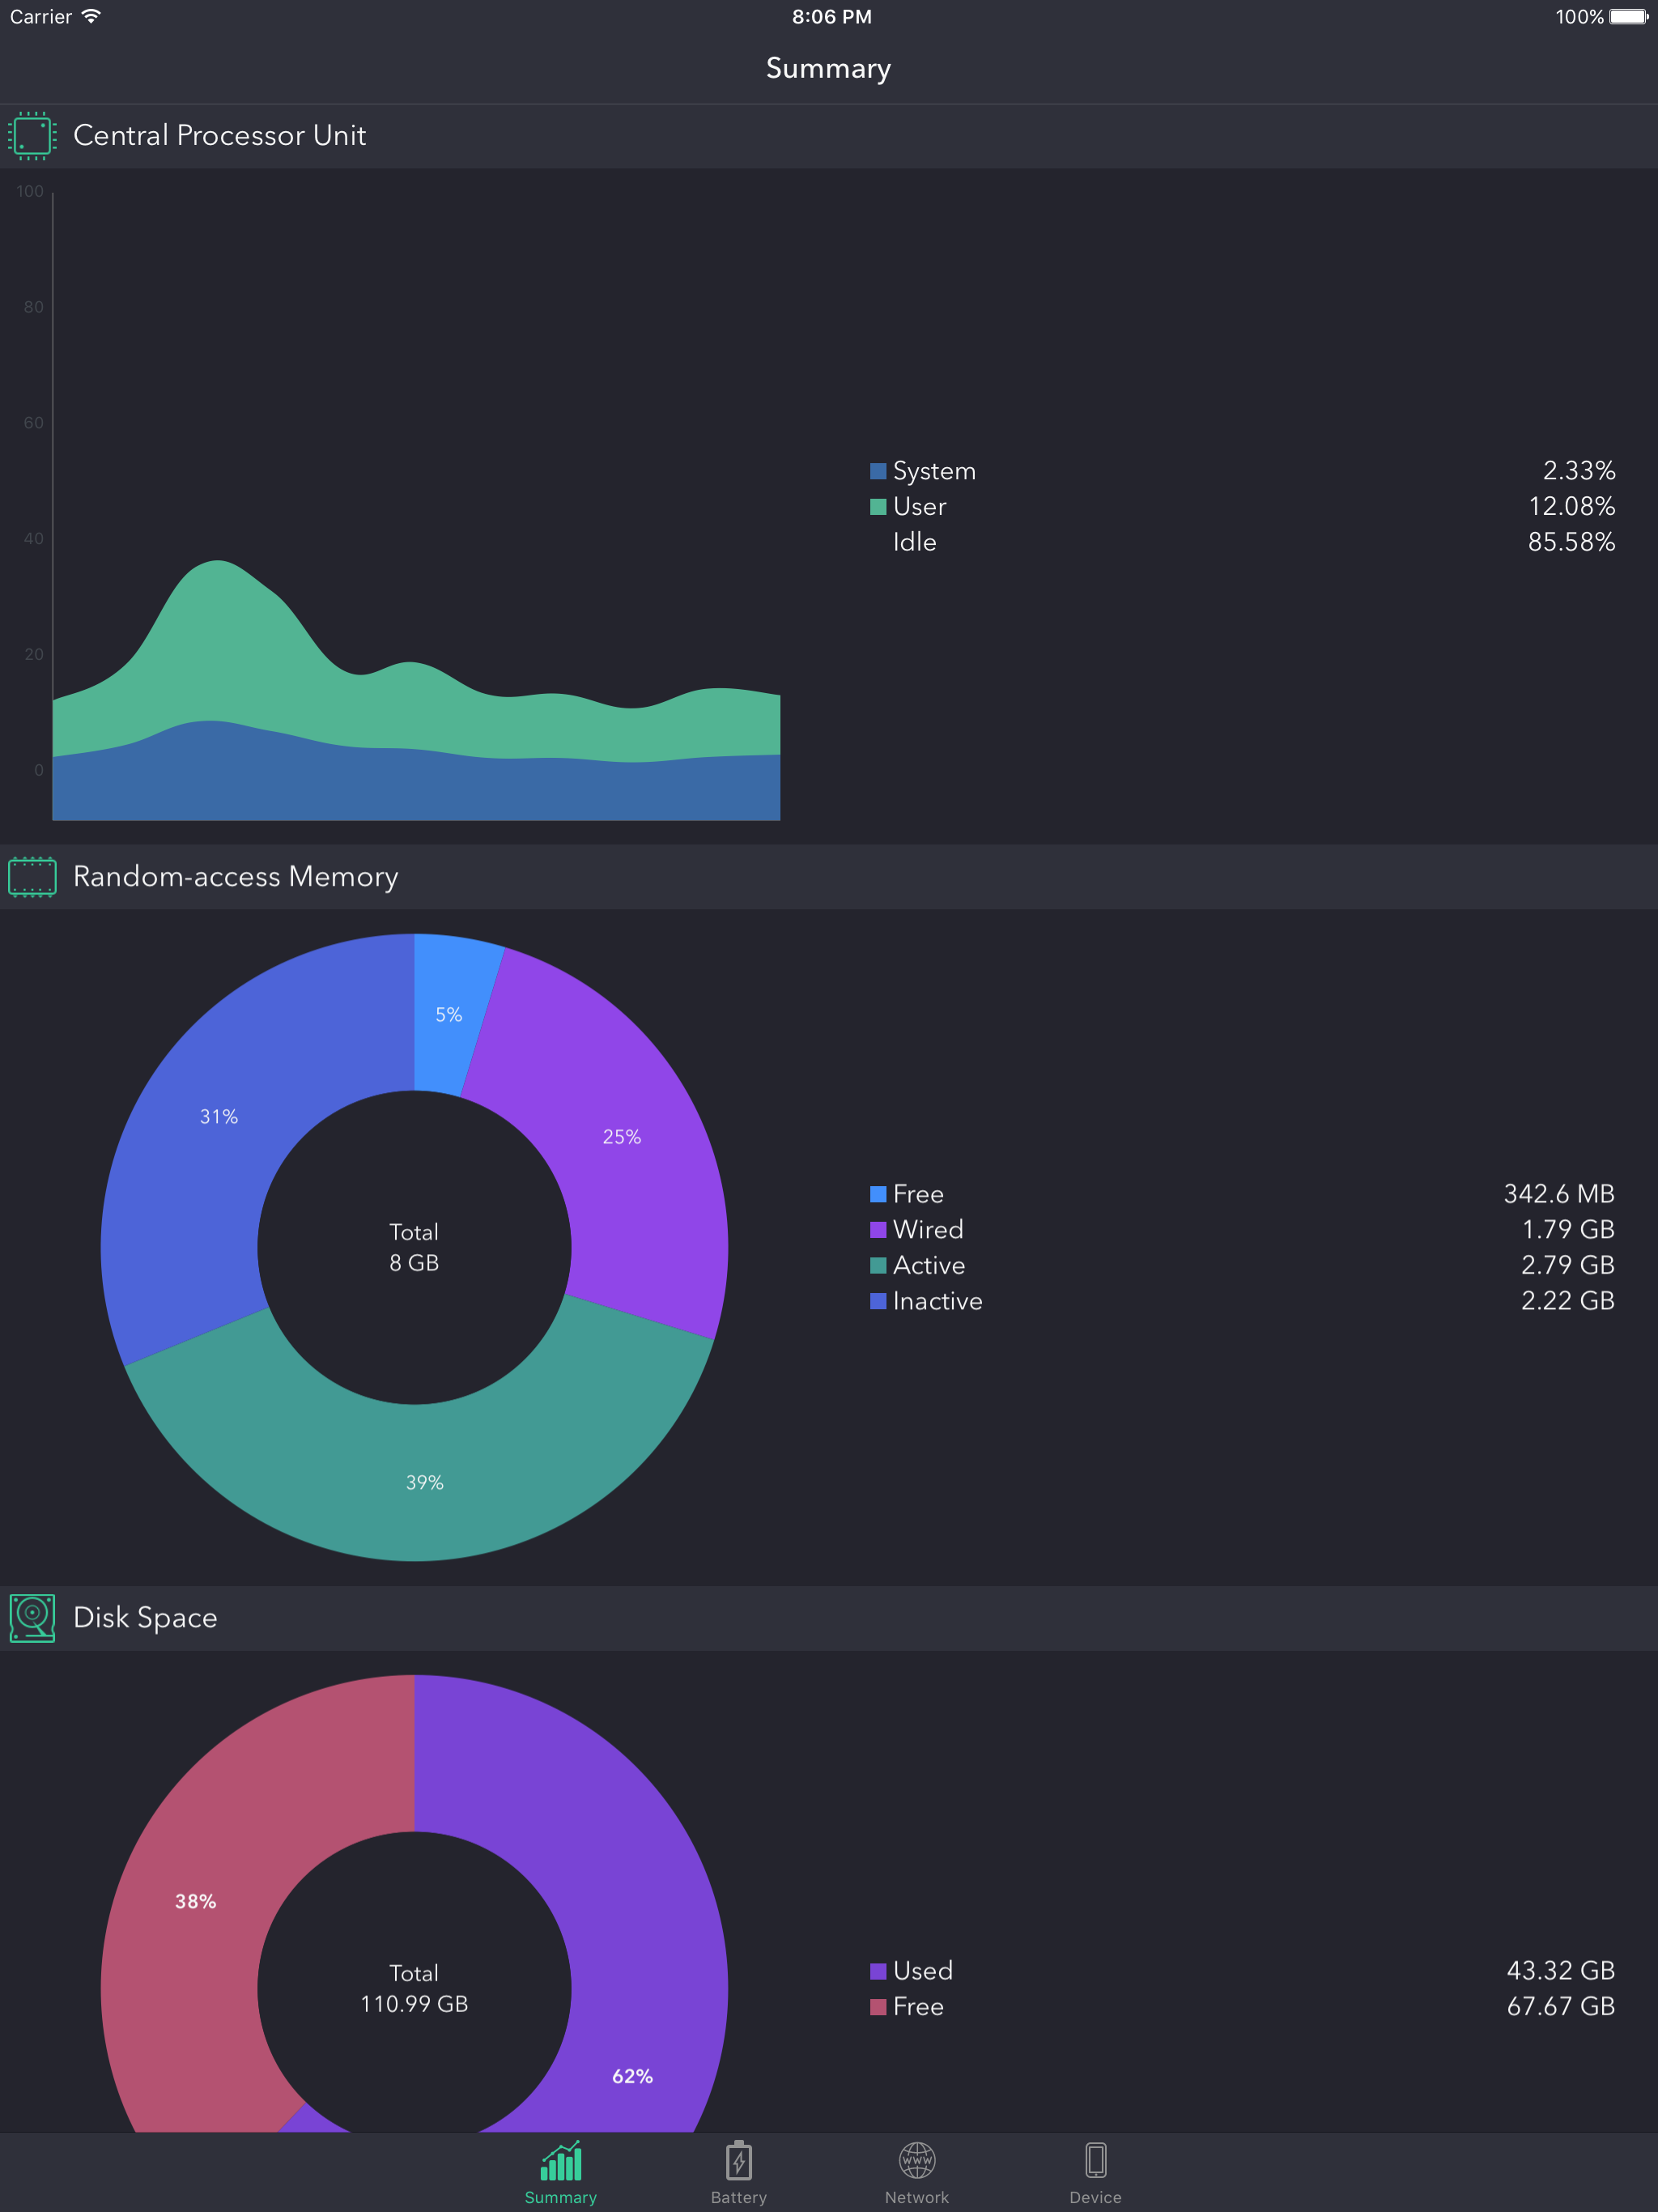1658x2212 pixels.
Task: Click the System legend color swatch
Action: pyautogui.click(x=878, y=471)
